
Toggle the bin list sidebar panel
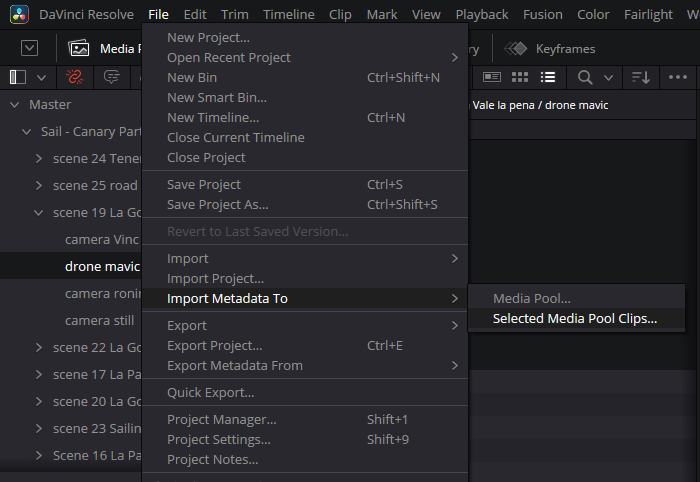tap(17, 77)
